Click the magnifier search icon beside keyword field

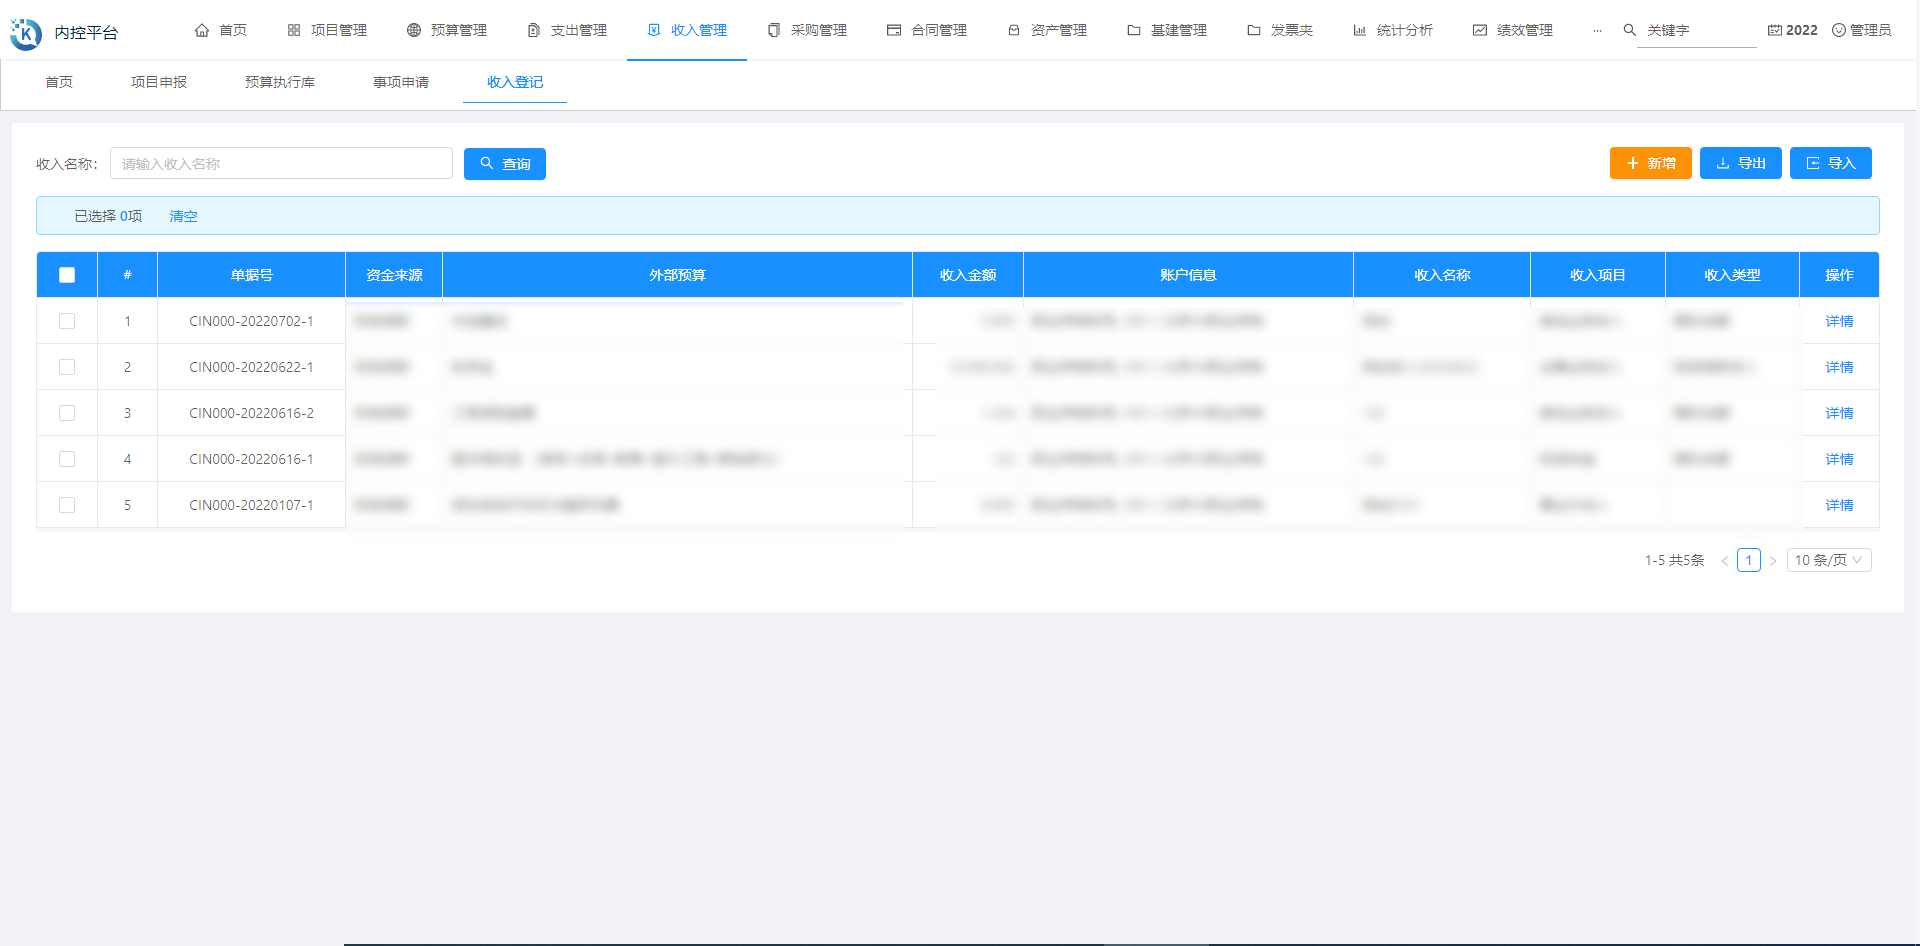[1629, 31]
